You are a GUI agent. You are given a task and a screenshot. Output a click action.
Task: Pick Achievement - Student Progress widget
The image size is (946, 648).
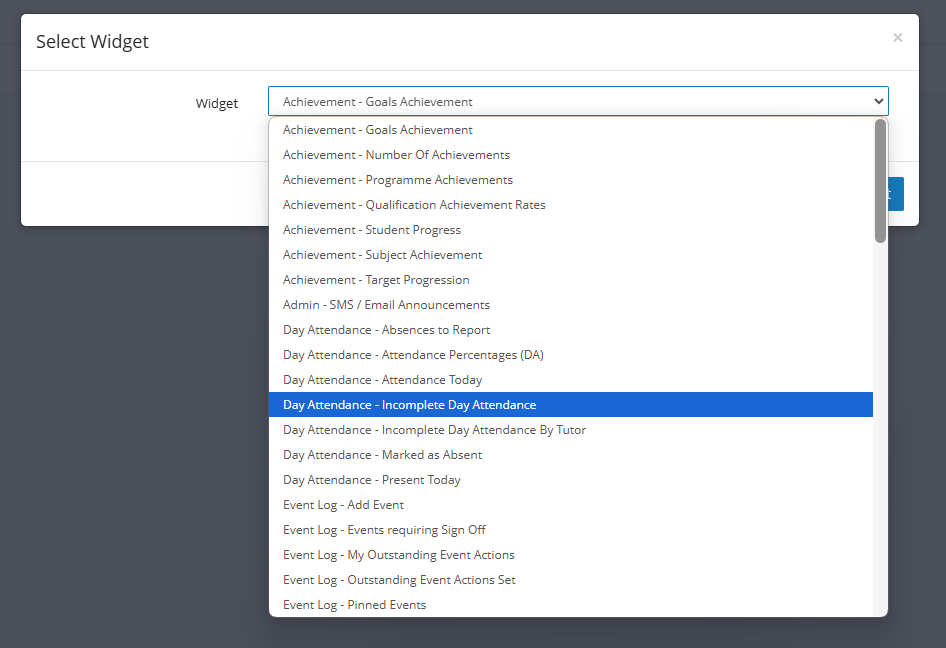(571, 230)
